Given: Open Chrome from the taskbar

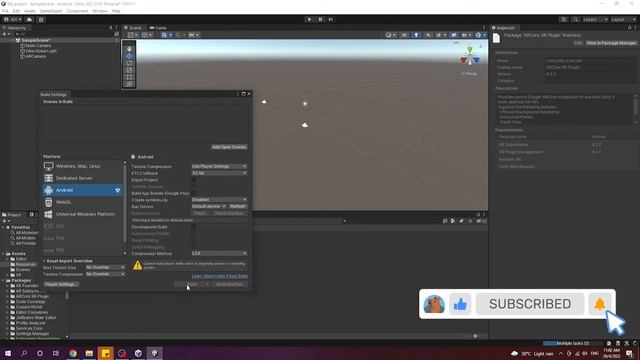Looking at the screenshot, I should click(73, 353).
